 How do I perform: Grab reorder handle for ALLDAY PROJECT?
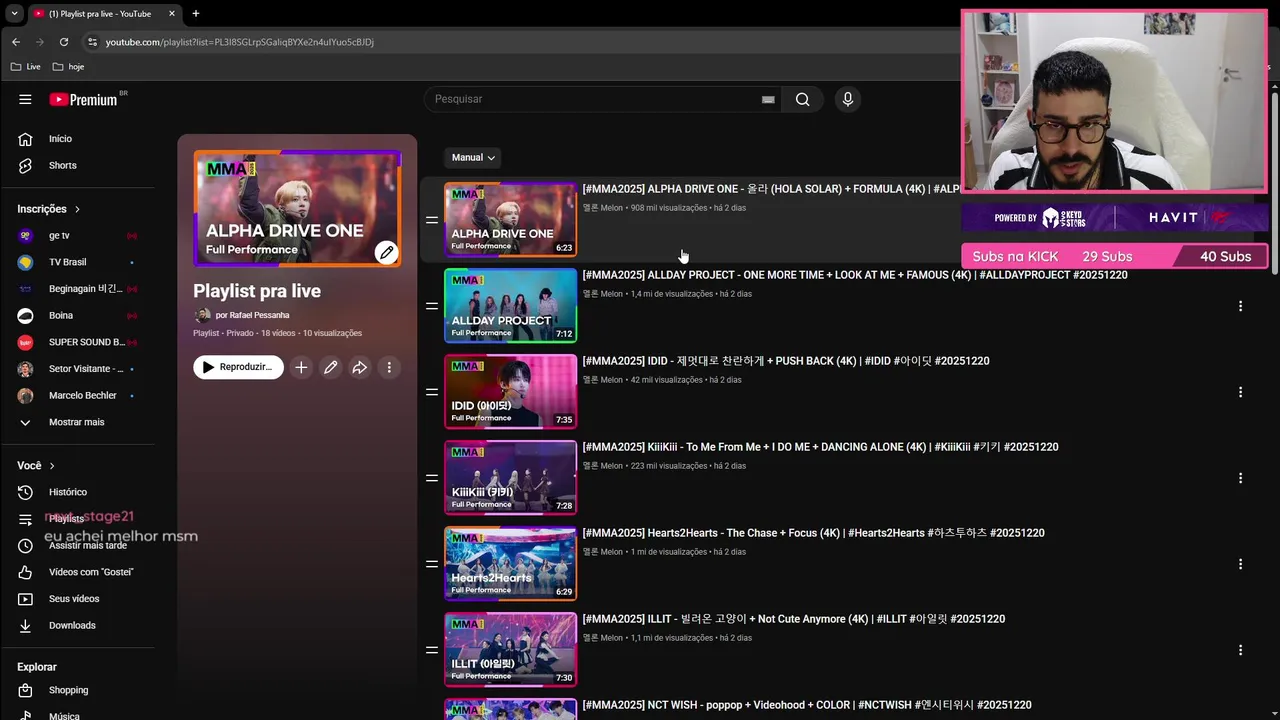432,306
